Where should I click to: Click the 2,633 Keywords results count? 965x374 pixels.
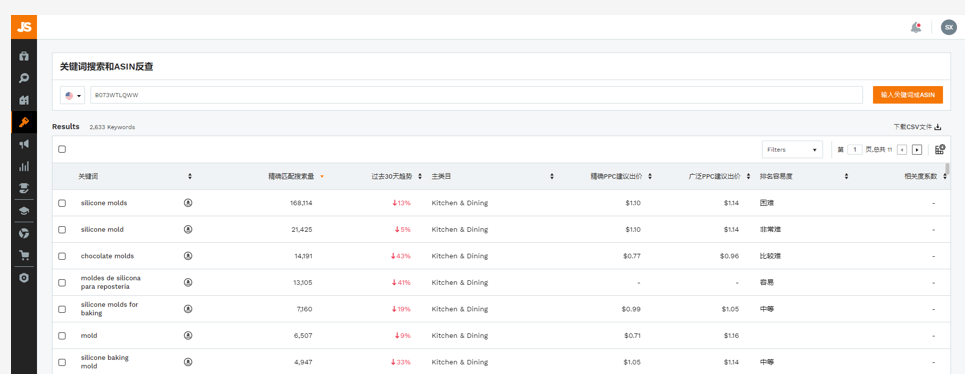[112, 127]
